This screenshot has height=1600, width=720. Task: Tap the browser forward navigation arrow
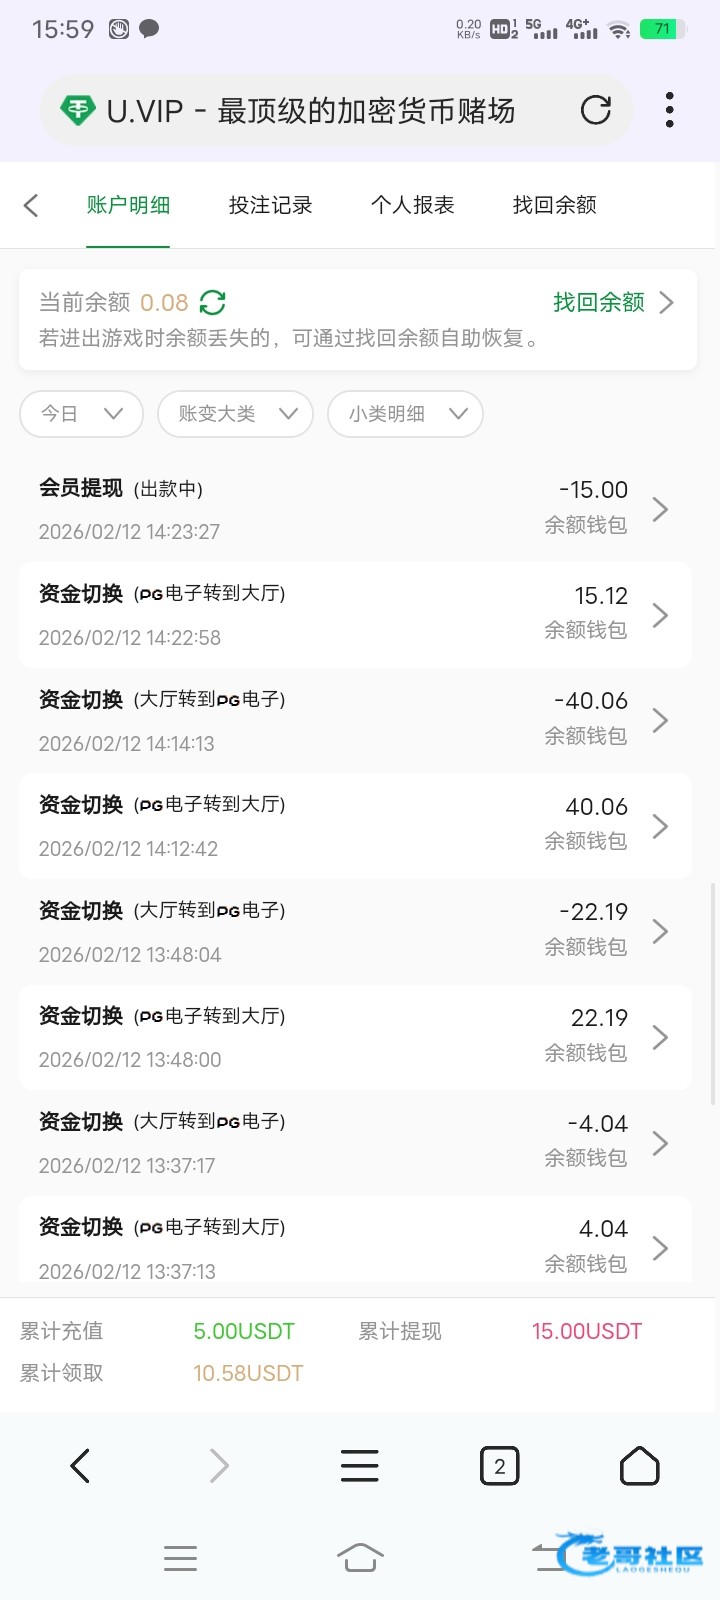(219, 1466)
